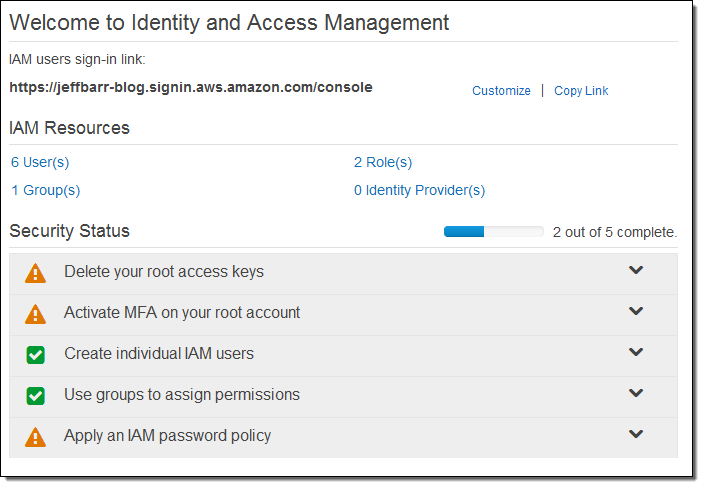Click warning icon beside Delete root access keys
Viewport: 704px width, 488px height.
[x=35, y=273]
